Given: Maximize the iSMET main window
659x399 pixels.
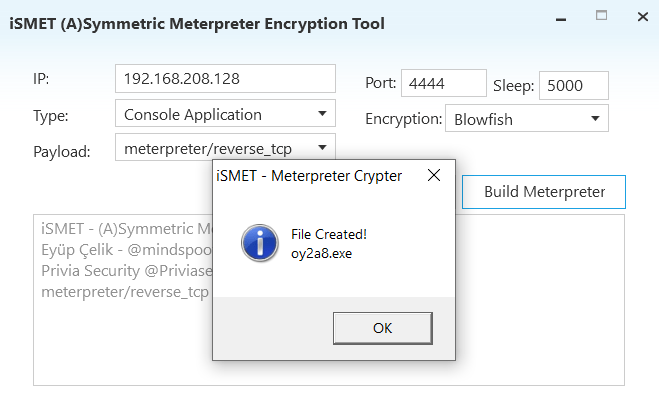Looking at the screenshot, I should 601,16.
